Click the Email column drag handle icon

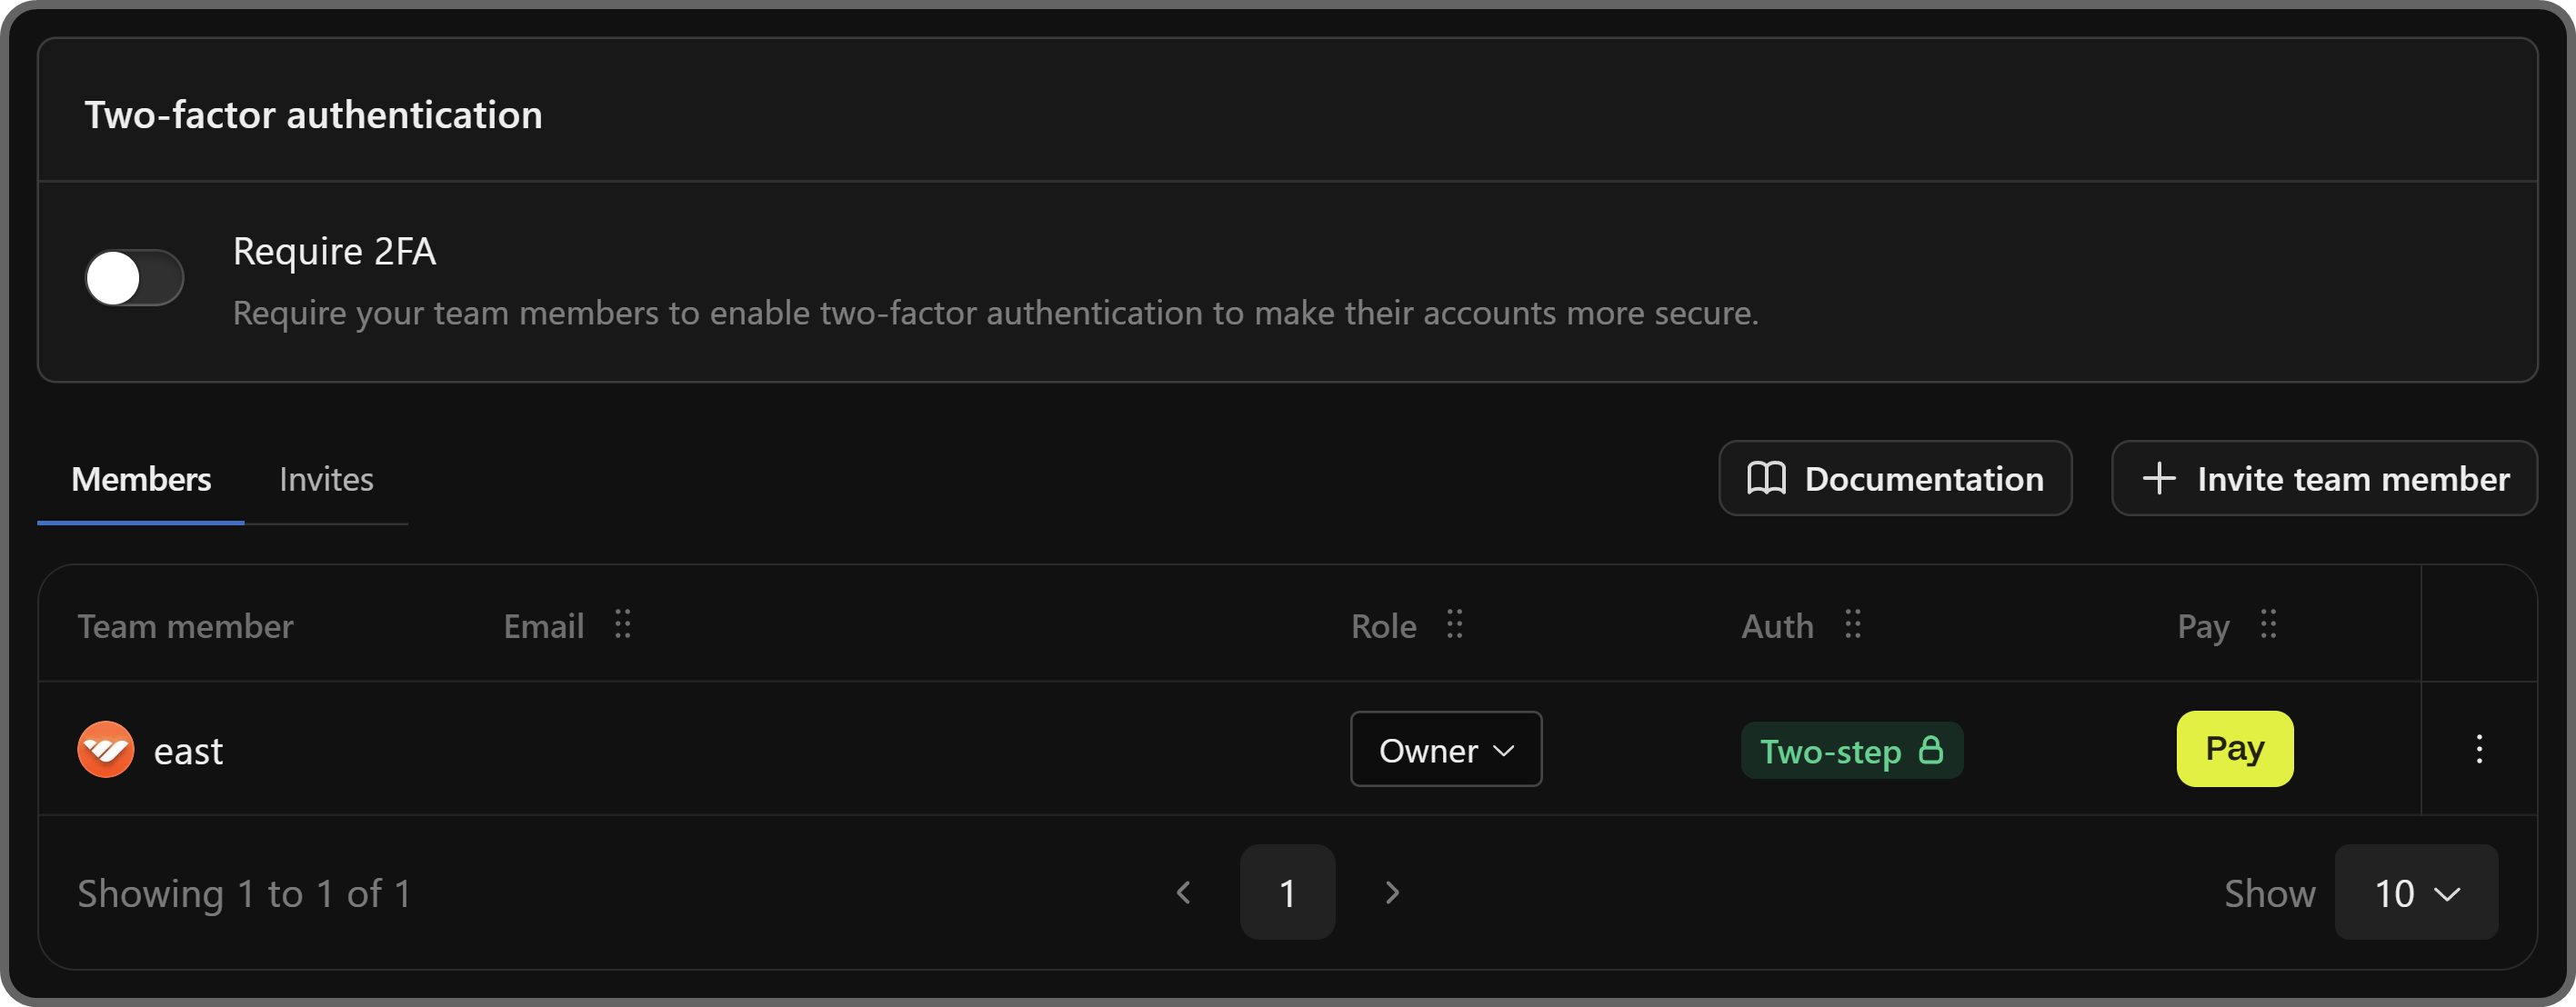(622, 624)
